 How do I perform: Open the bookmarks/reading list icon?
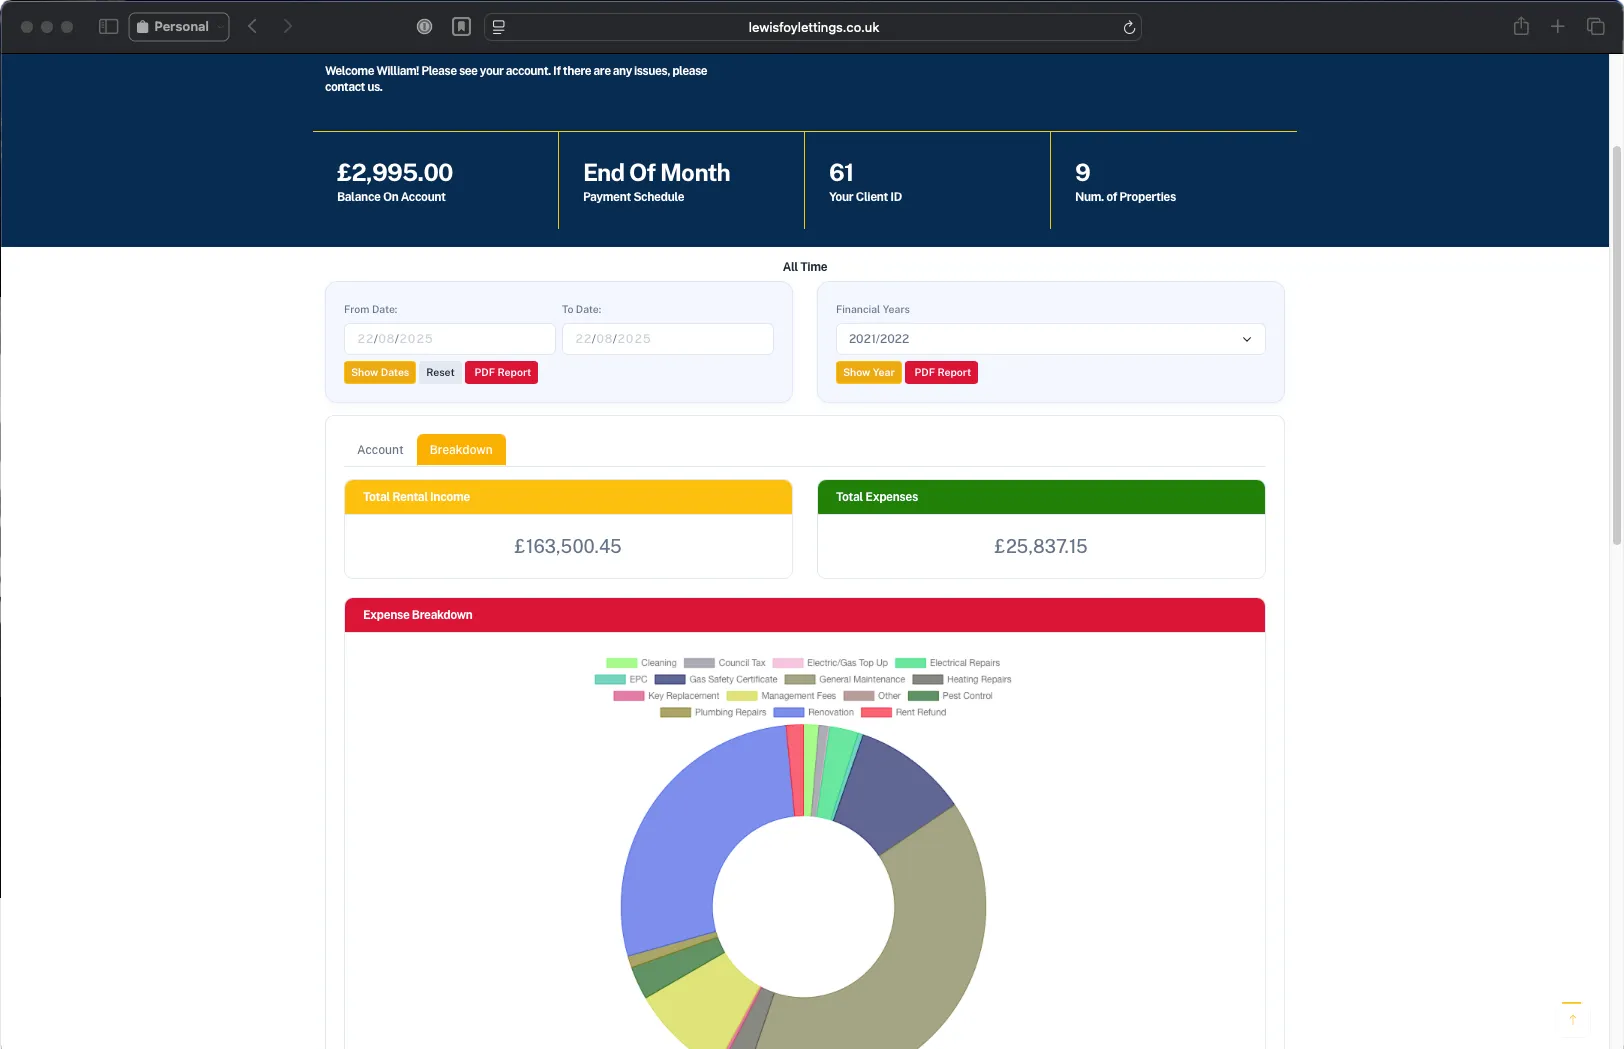pos(461,27)
